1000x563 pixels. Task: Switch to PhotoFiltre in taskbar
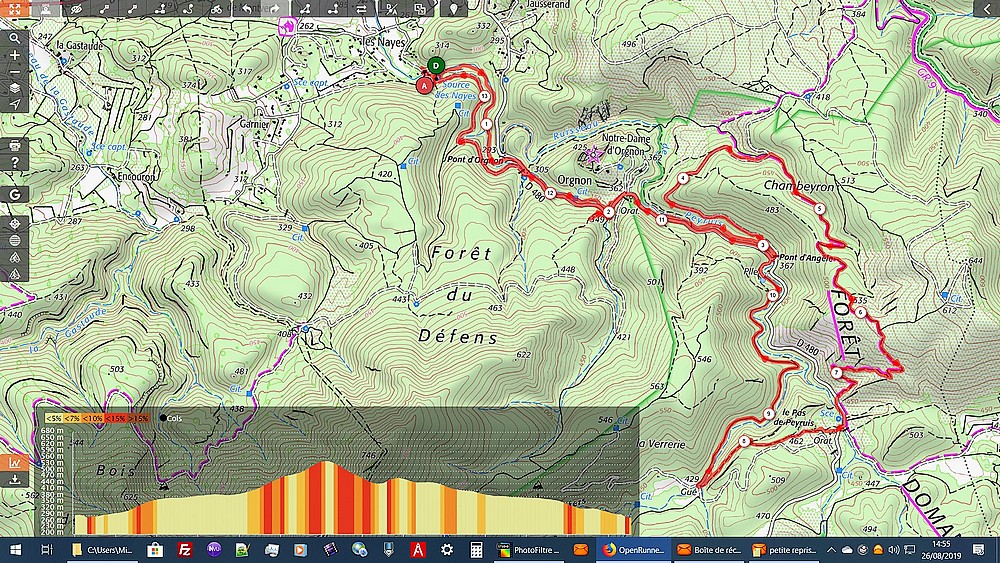tap(529, 550)
